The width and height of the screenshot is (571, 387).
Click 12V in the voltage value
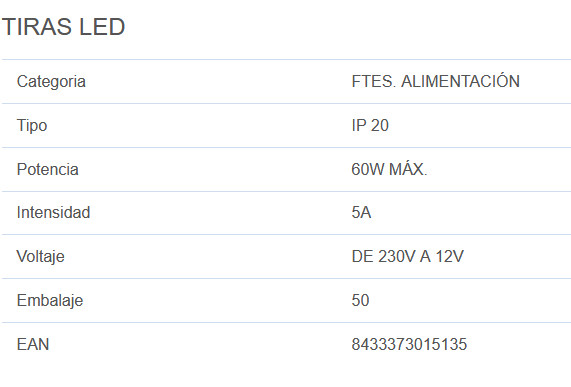pos(450,257)
